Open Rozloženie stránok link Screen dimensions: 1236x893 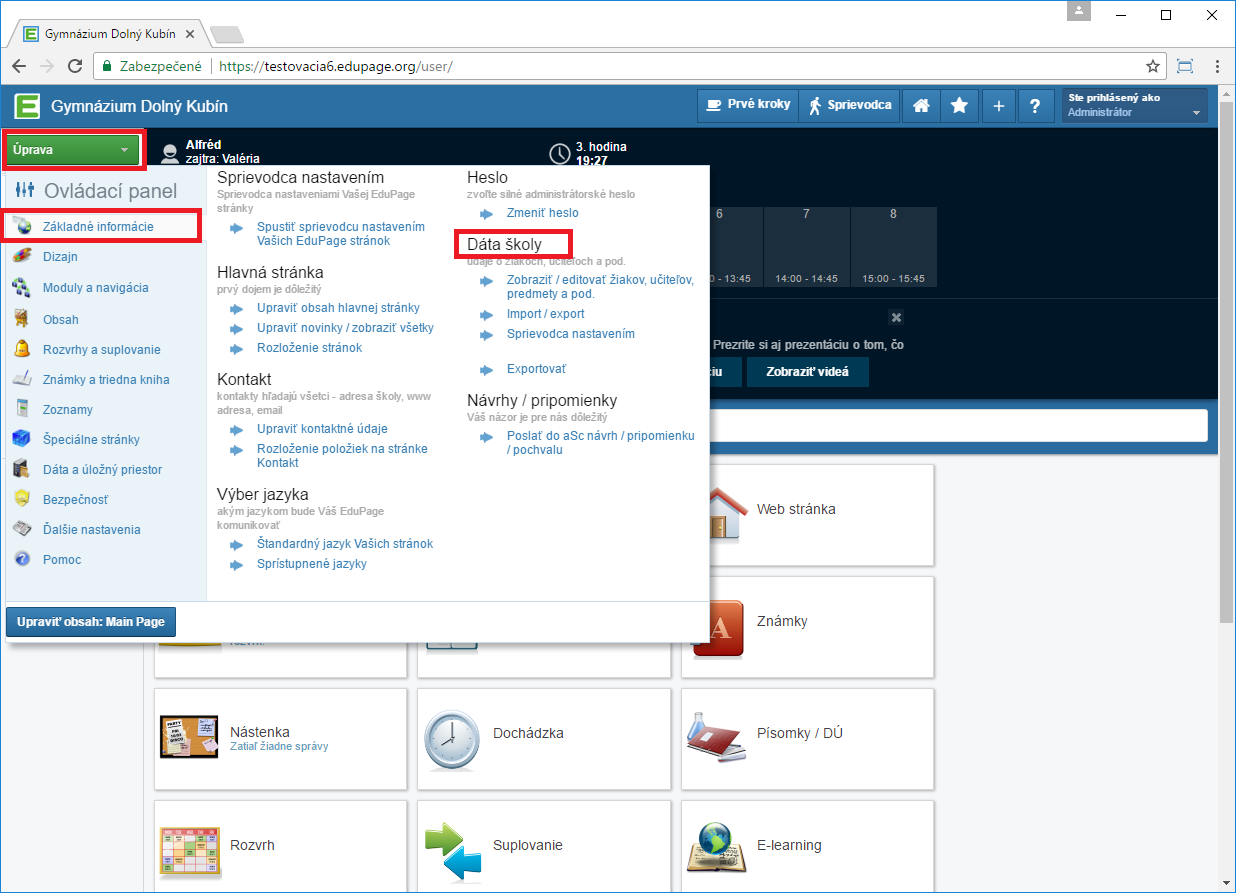click(309, 348)
